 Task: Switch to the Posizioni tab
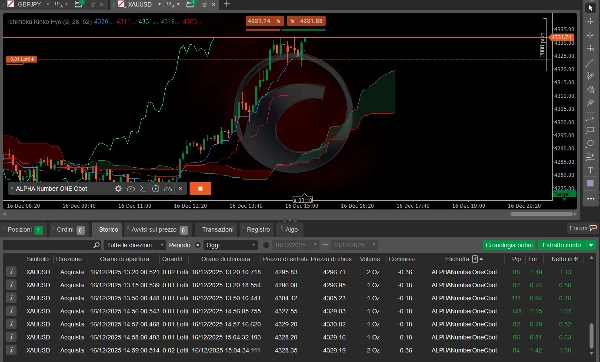[x=24, y=230]
